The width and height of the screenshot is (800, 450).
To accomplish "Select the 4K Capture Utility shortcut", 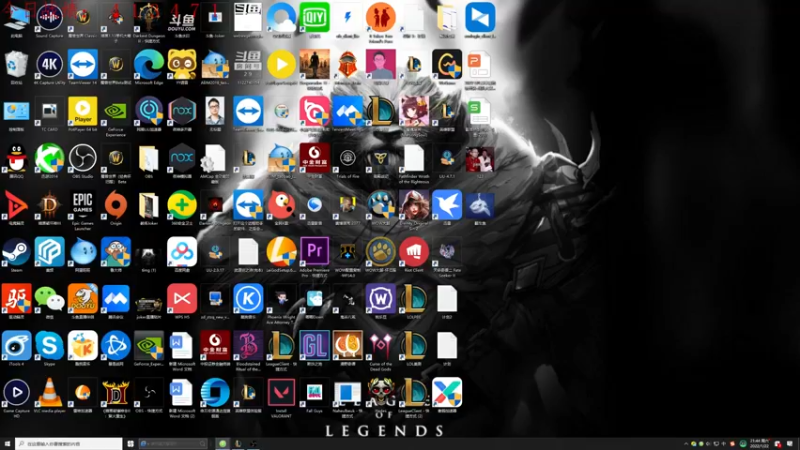I will click(49, 67).
